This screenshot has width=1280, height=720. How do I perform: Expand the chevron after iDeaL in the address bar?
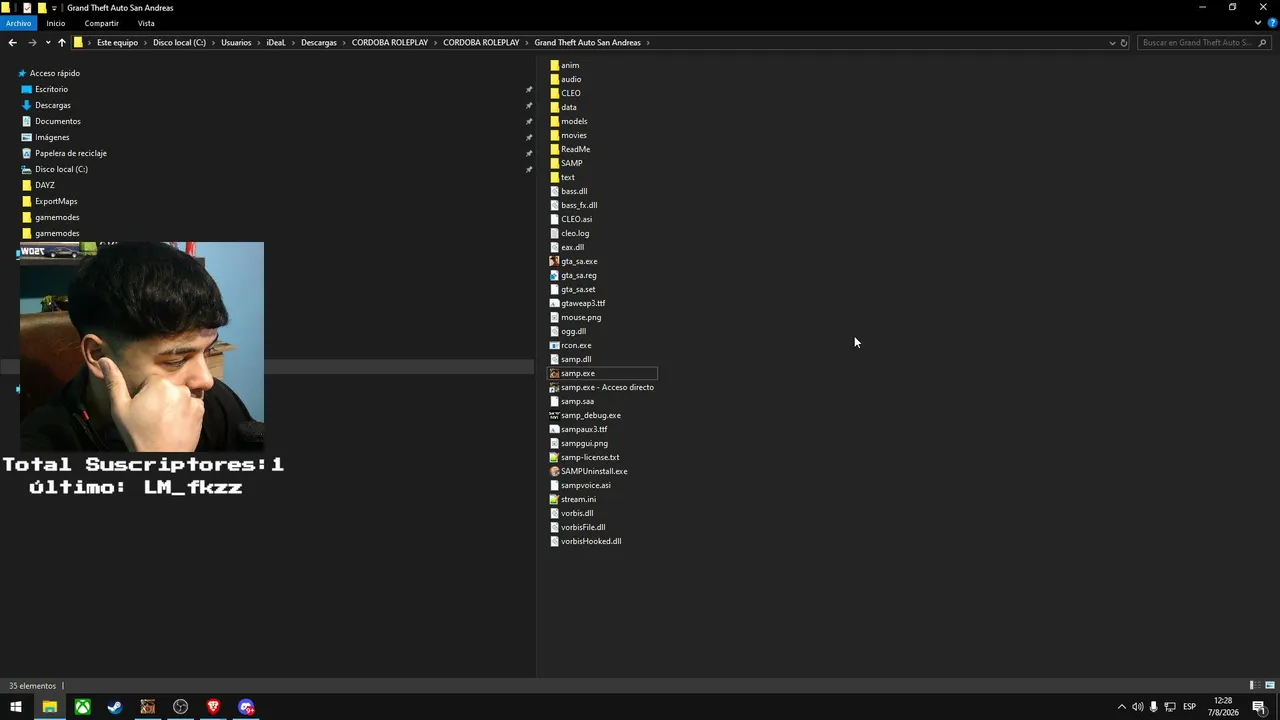(x=293, y=43)
